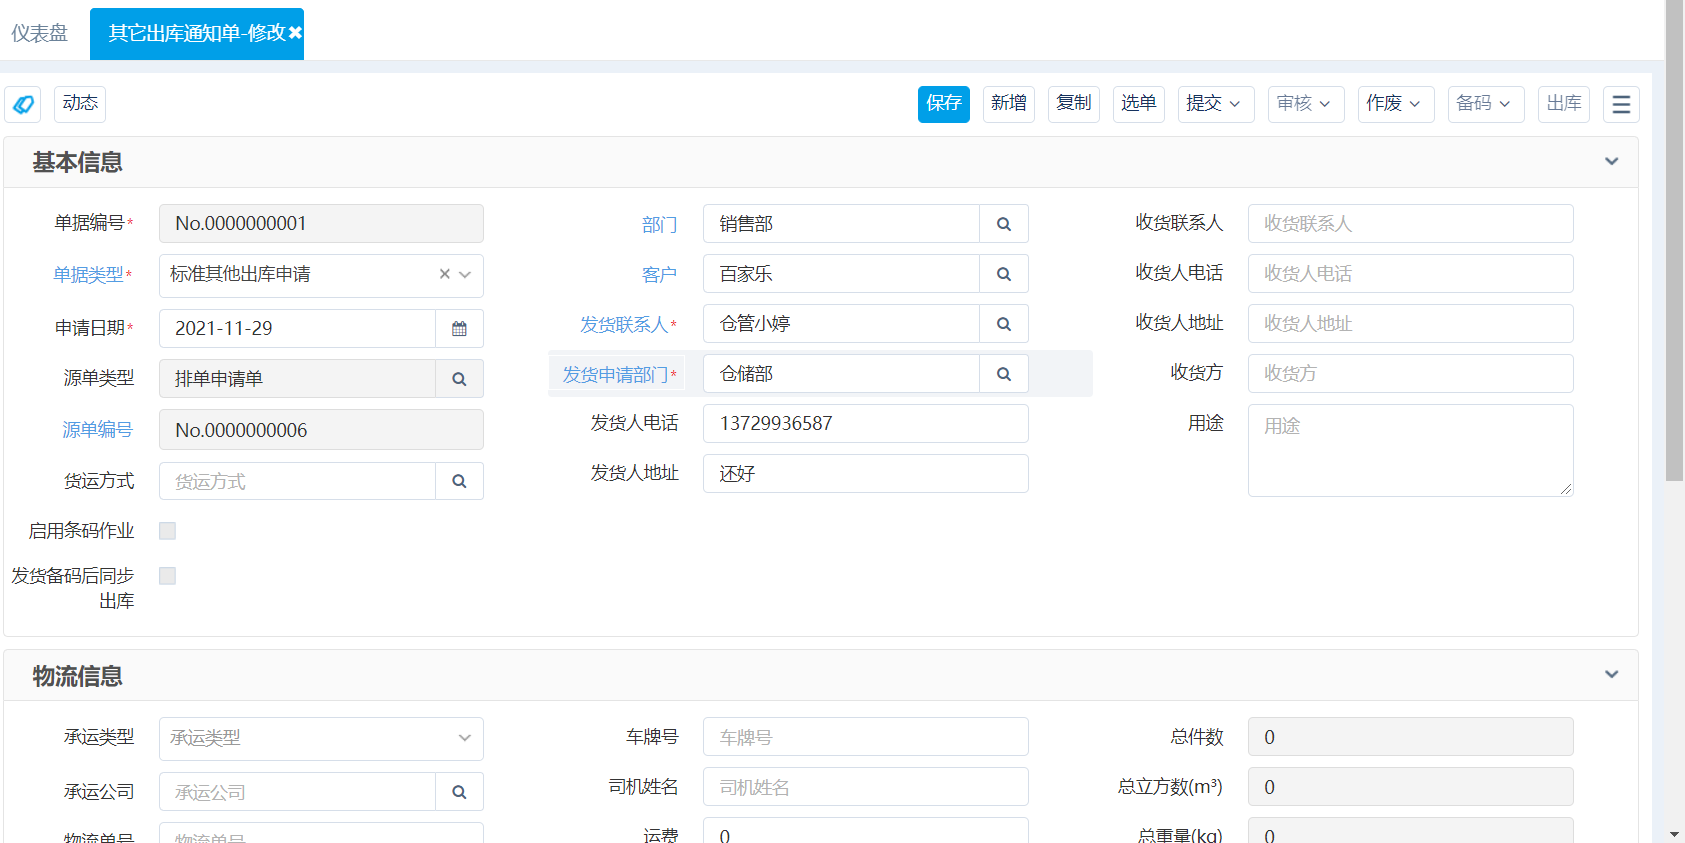Click the 客户 field showing 百家乐
This screenshot has width=1685, height=843.
coord(842,274)
